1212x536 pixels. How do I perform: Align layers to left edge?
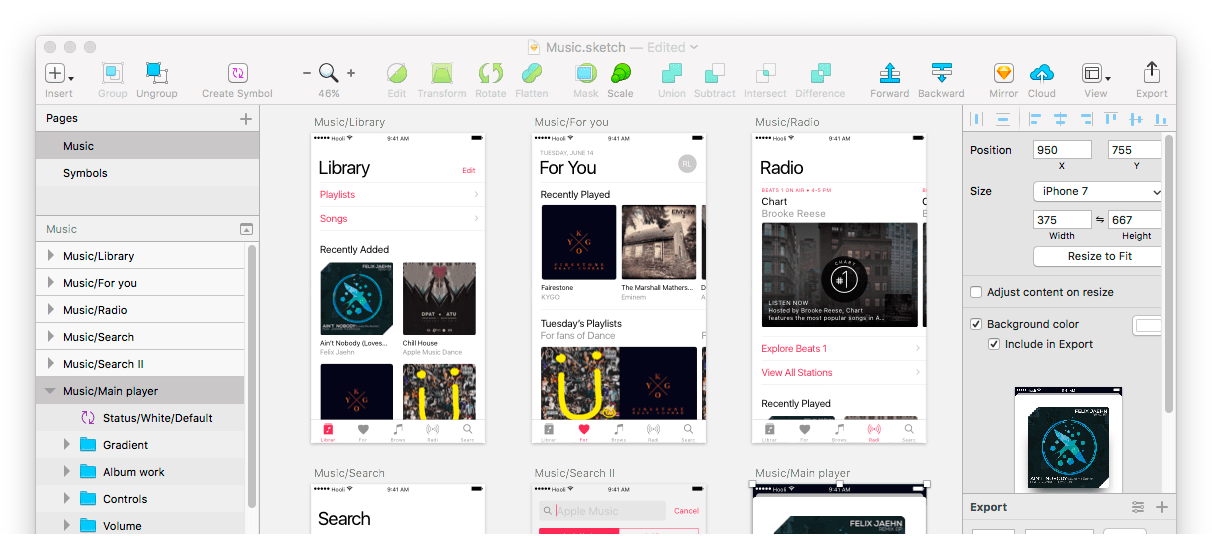click(1035, 119)
